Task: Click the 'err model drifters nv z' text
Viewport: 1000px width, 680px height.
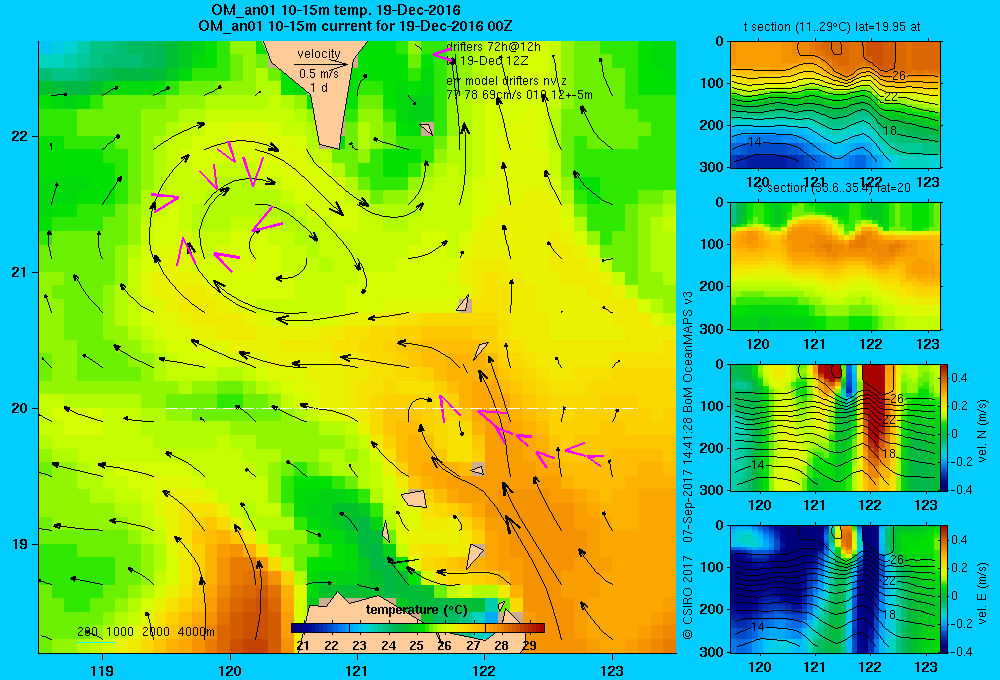Action: pyautogui.click(x=506, y=81)
